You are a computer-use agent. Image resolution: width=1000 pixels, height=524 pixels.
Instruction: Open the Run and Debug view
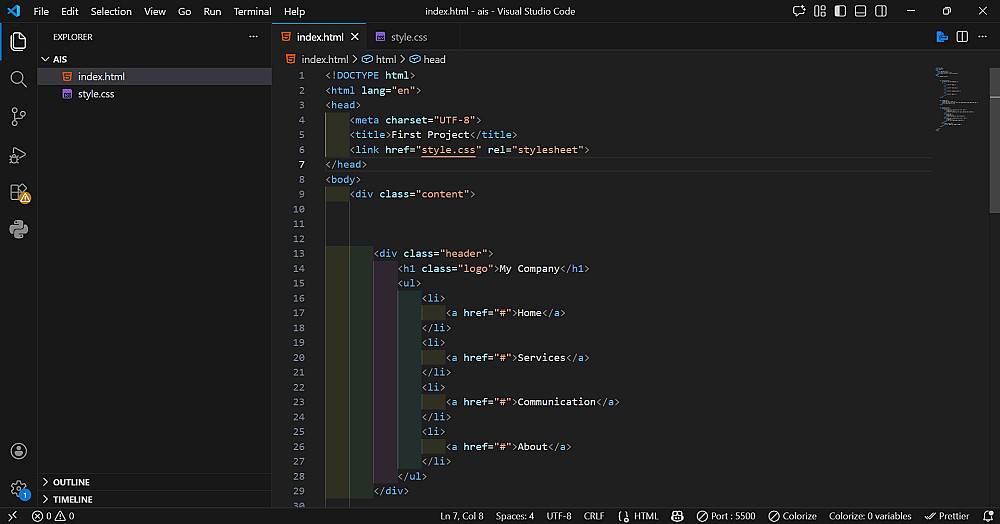pos(18,155)
